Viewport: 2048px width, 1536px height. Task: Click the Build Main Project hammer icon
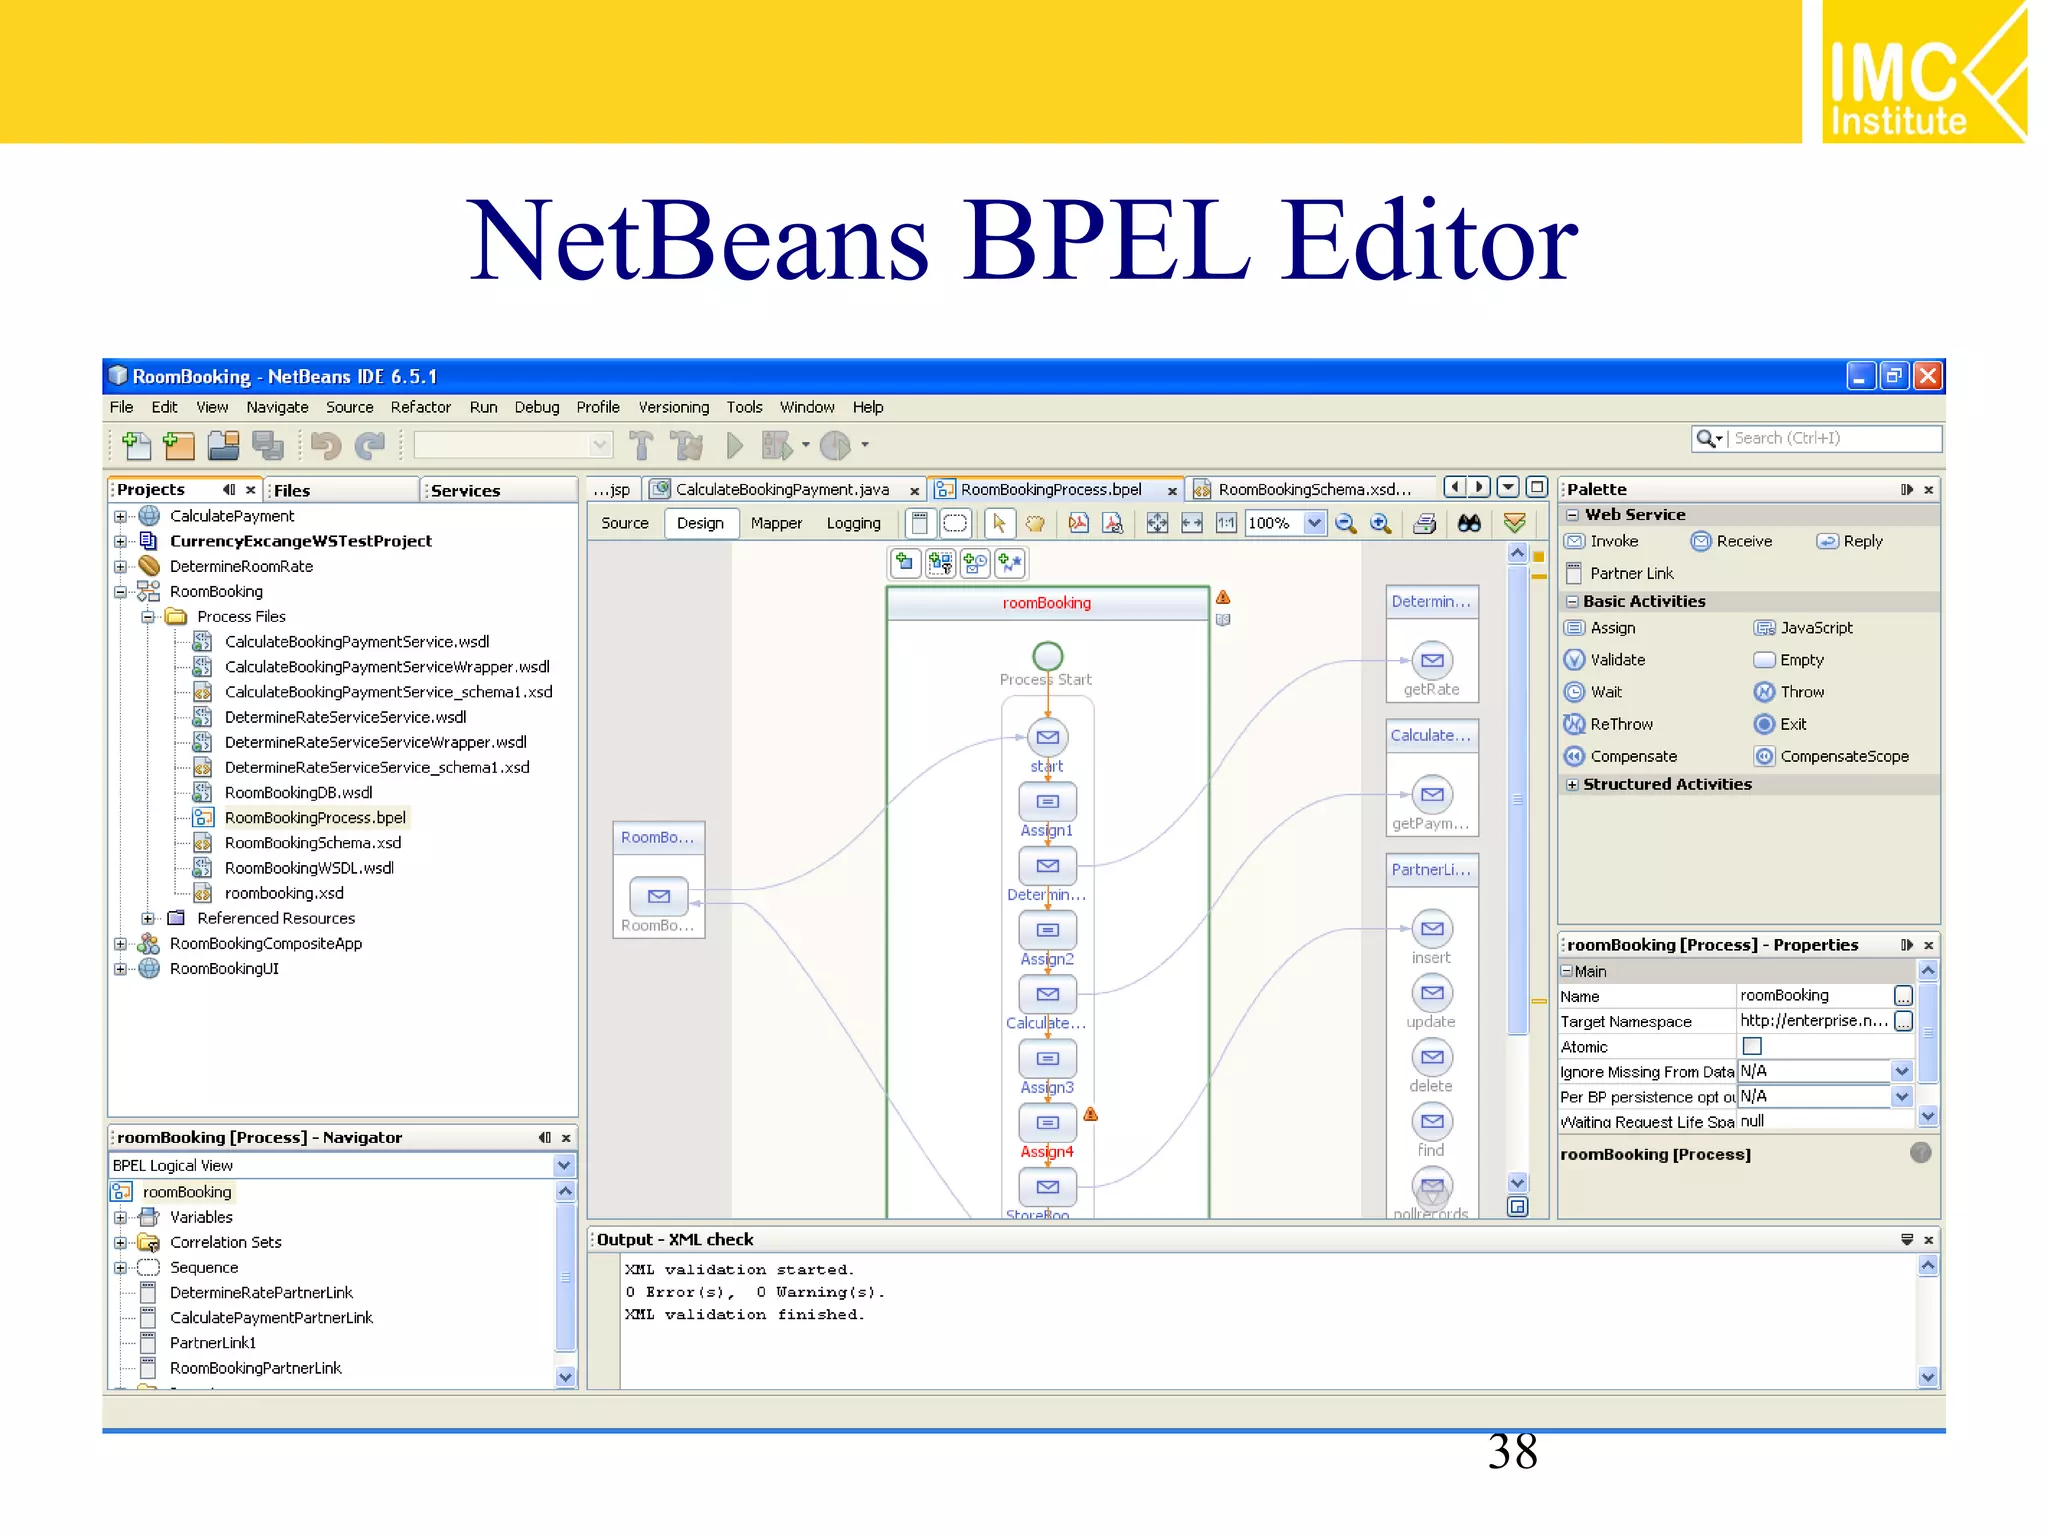pyautogui.click(x=641, y=445)
